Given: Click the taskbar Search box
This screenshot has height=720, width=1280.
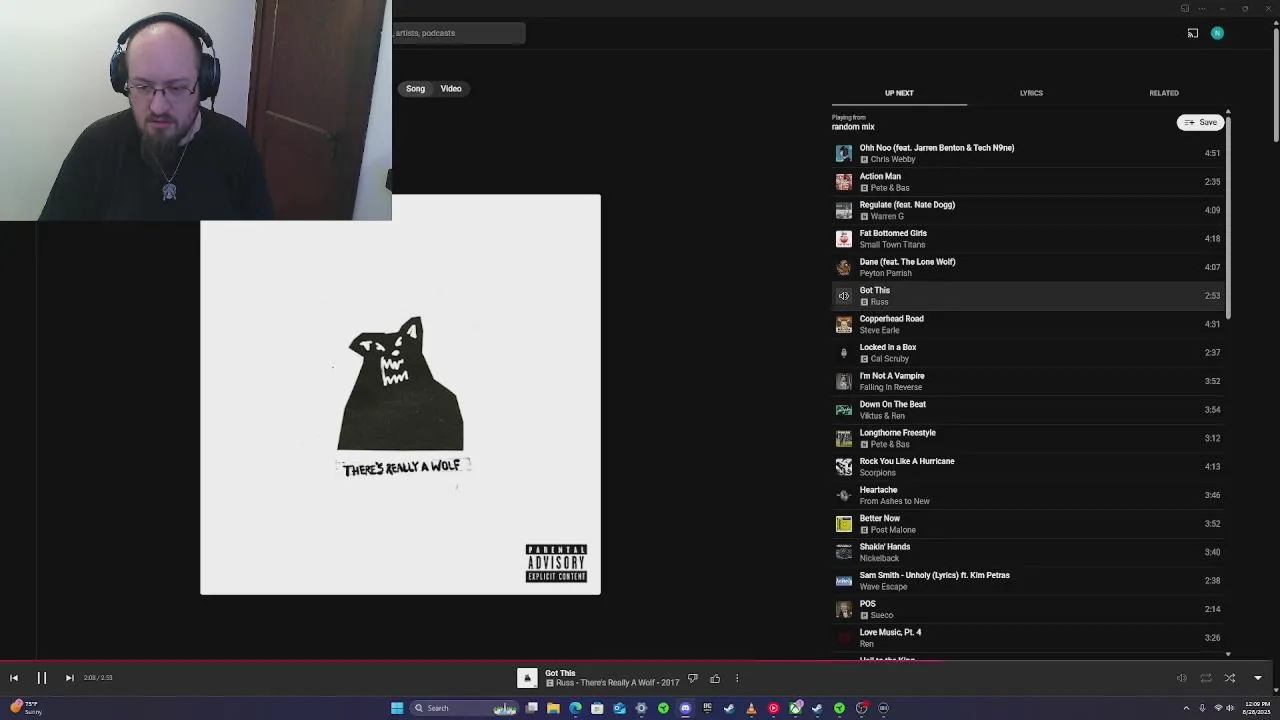Looking at the screenshot, I should [x=462, y=708].
